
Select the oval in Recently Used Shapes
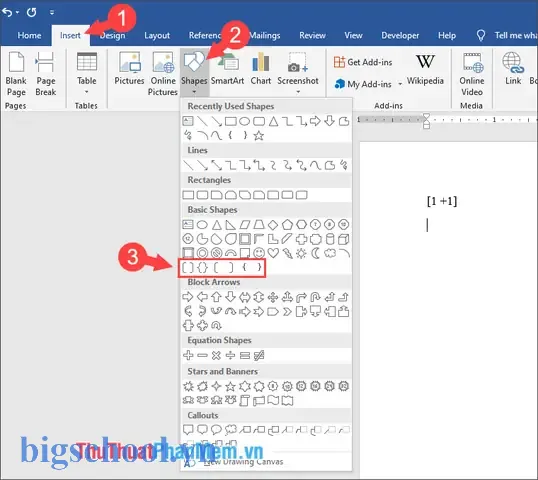[244, 121]
